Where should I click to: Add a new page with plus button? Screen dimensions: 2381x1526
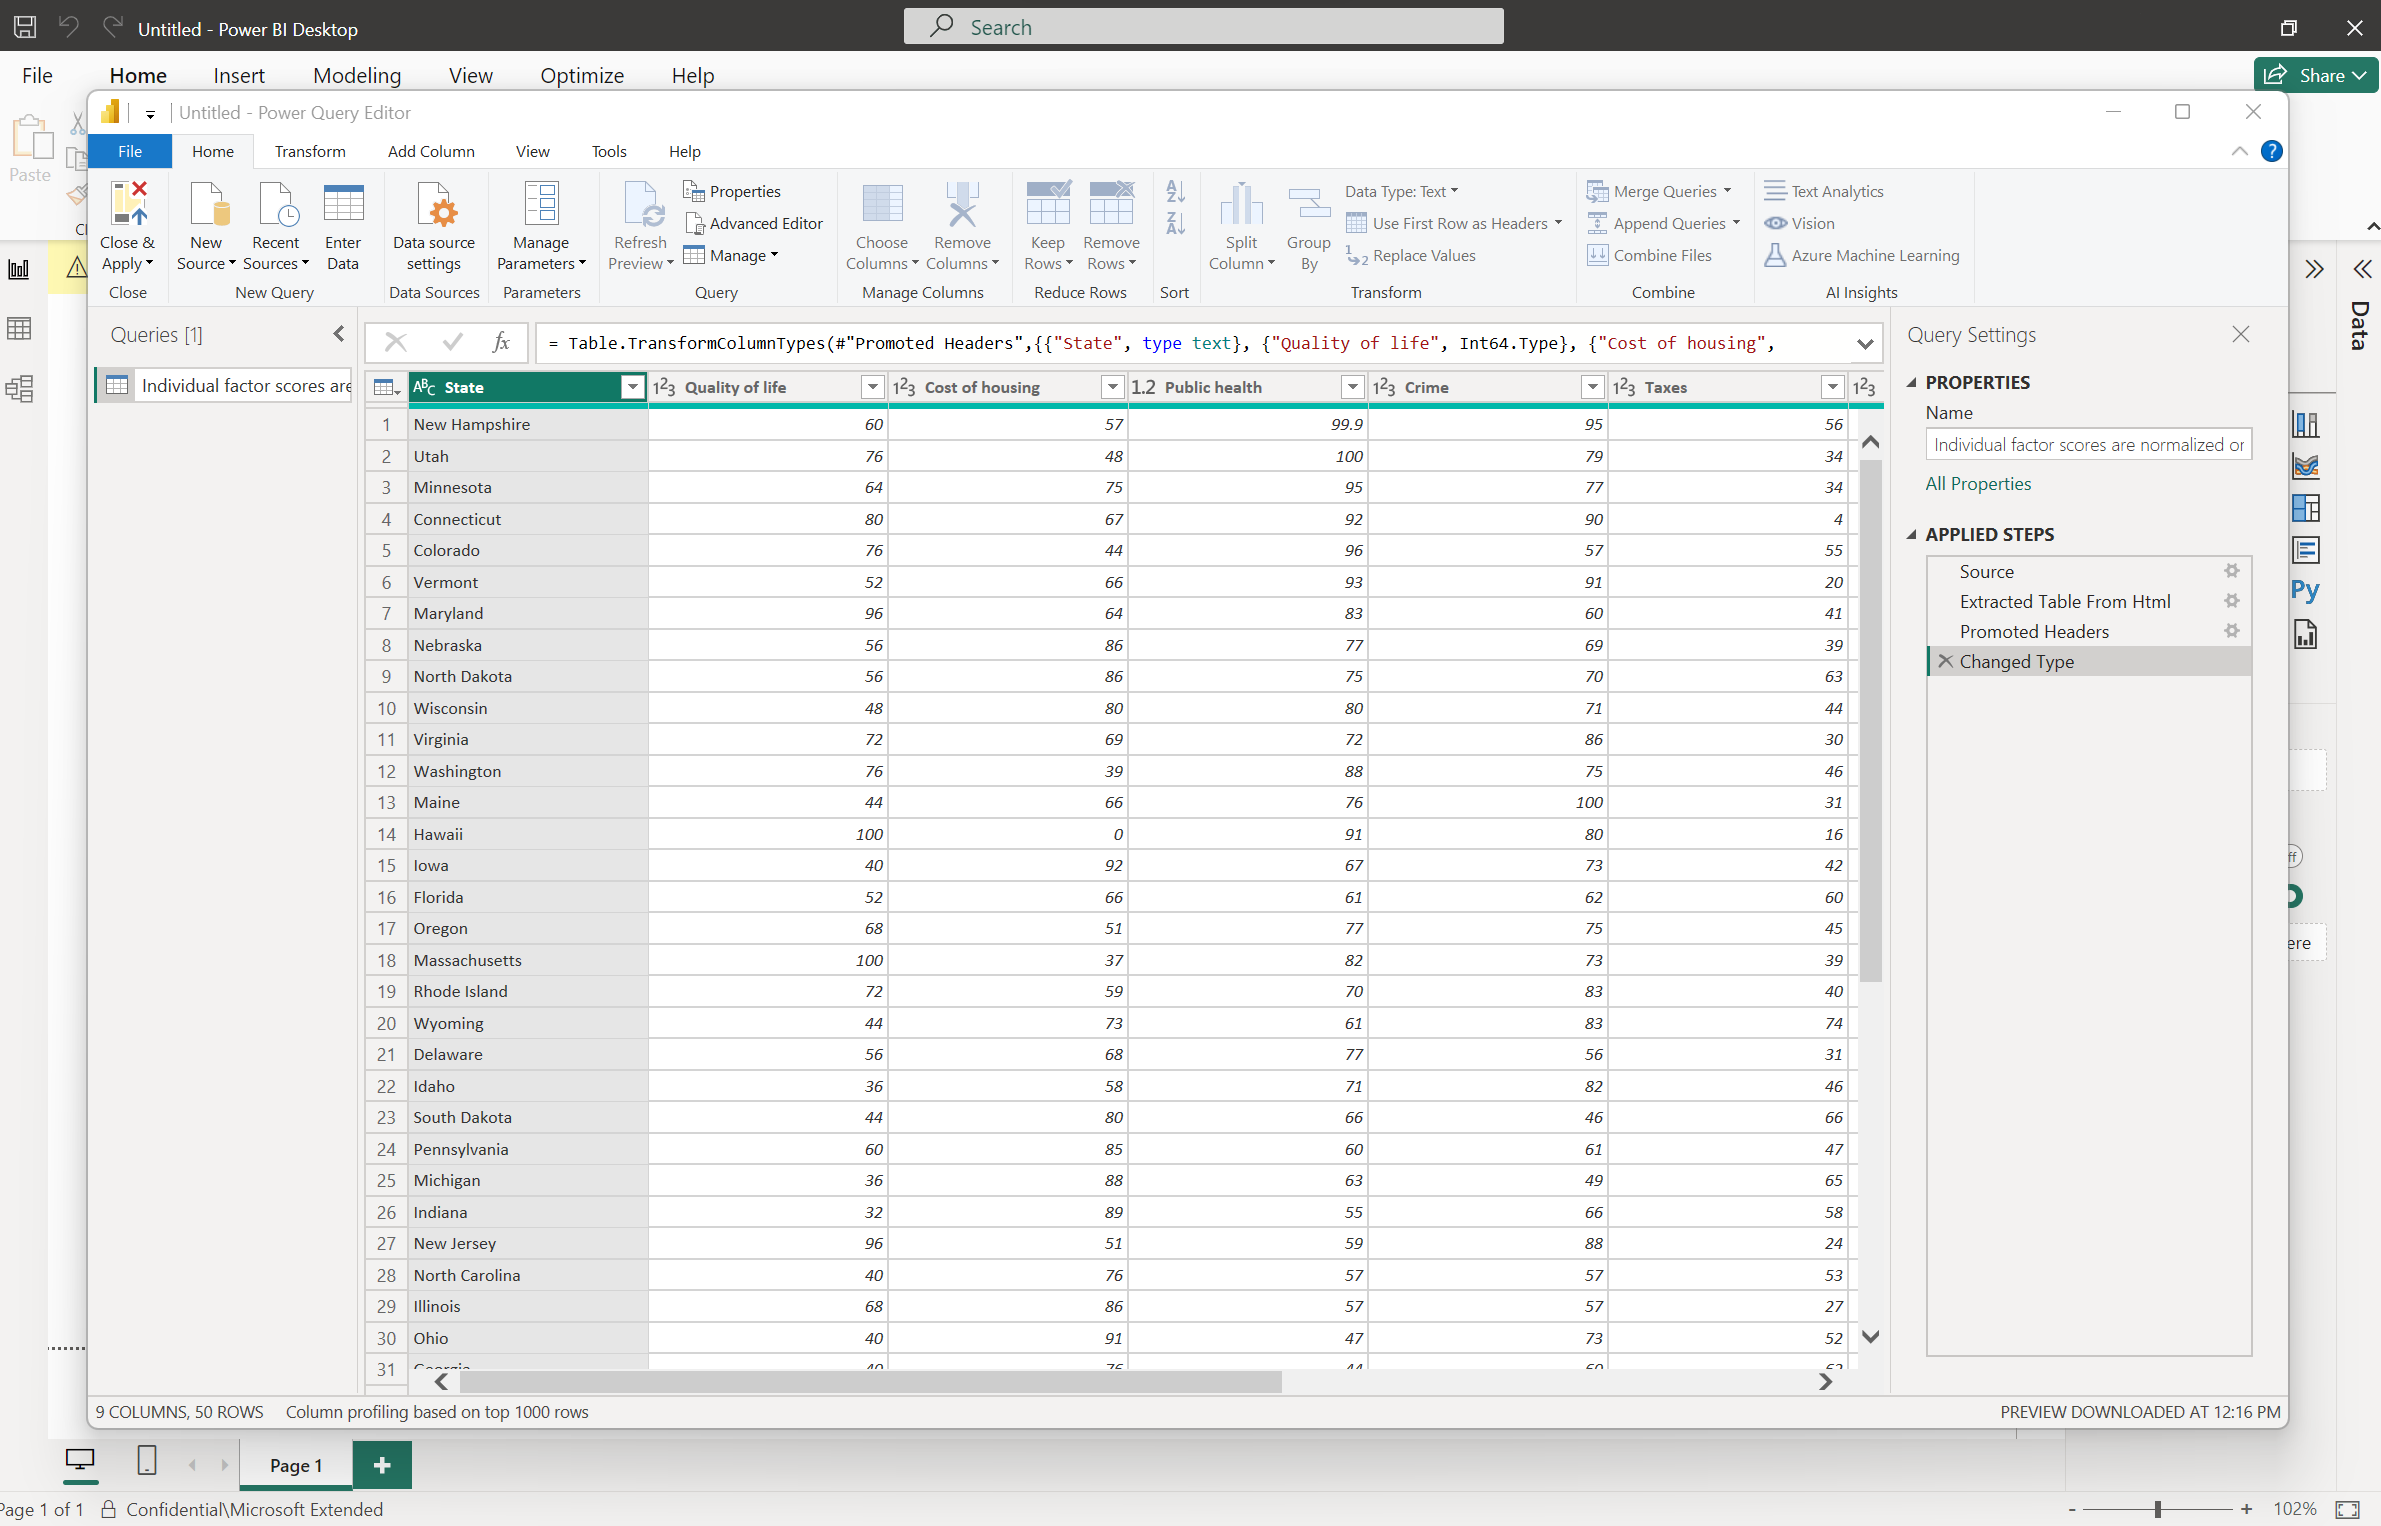coord(382,1465)
